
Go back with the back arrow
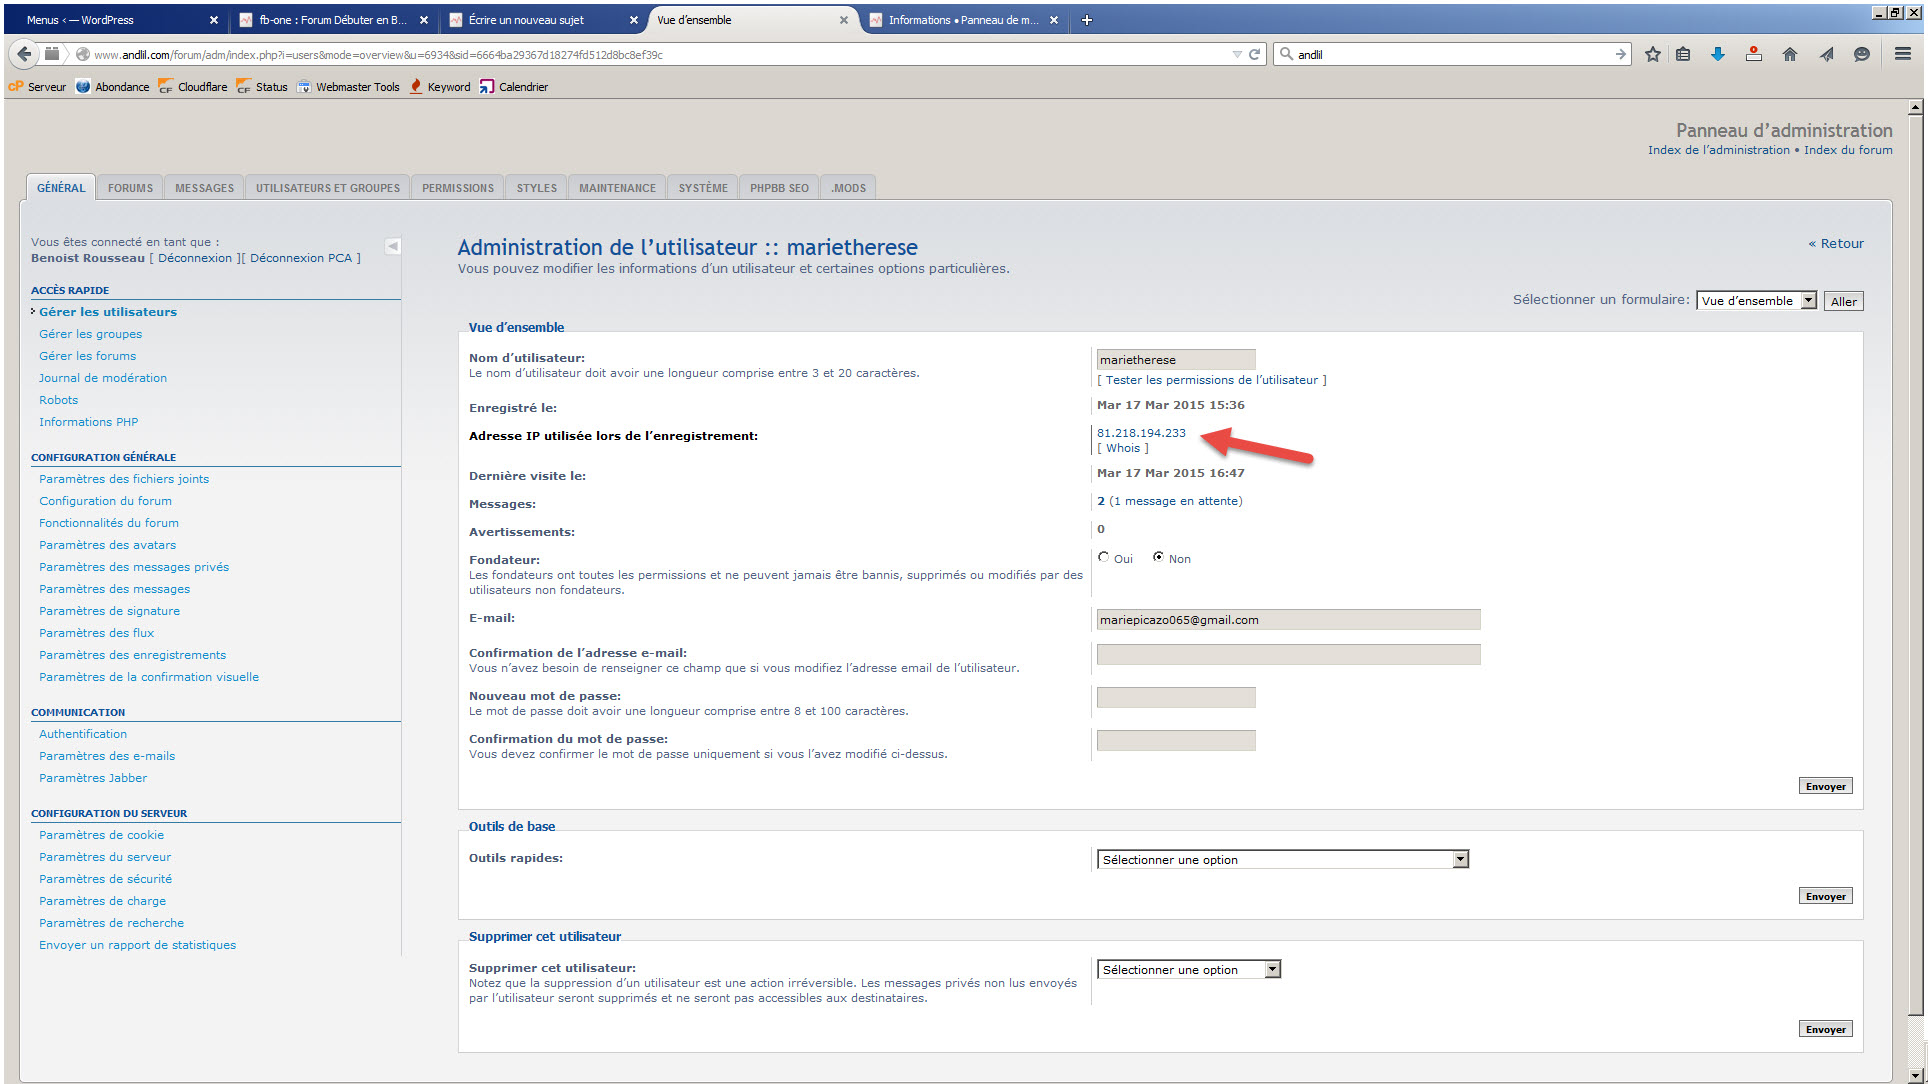pos(24,54)
